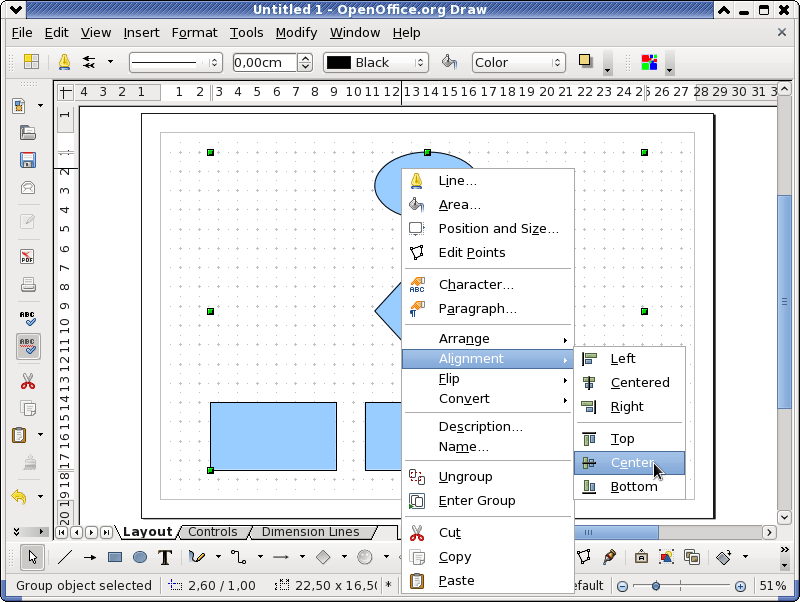The width and height of the screenshot is (800, 602).
Task: Select the Curve drawing tool
Action: [196, 557]
